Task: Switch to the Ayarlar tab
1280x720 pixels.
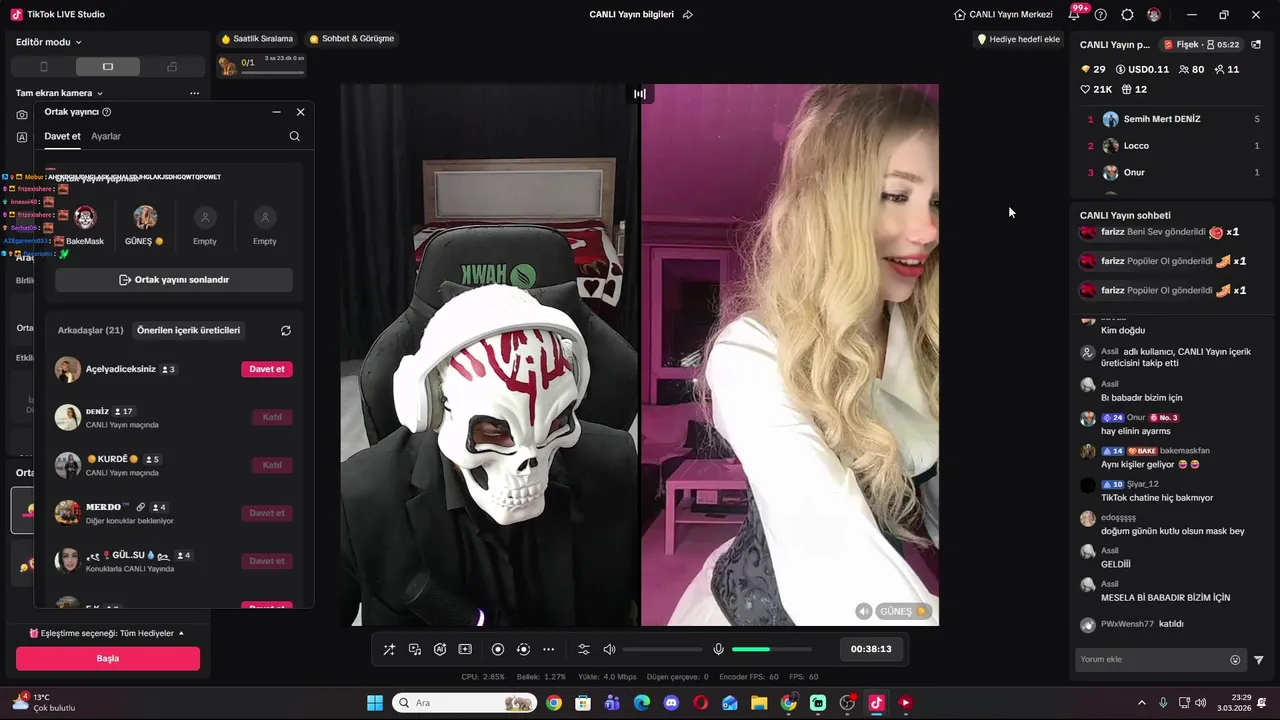Action: click(106, 136)
